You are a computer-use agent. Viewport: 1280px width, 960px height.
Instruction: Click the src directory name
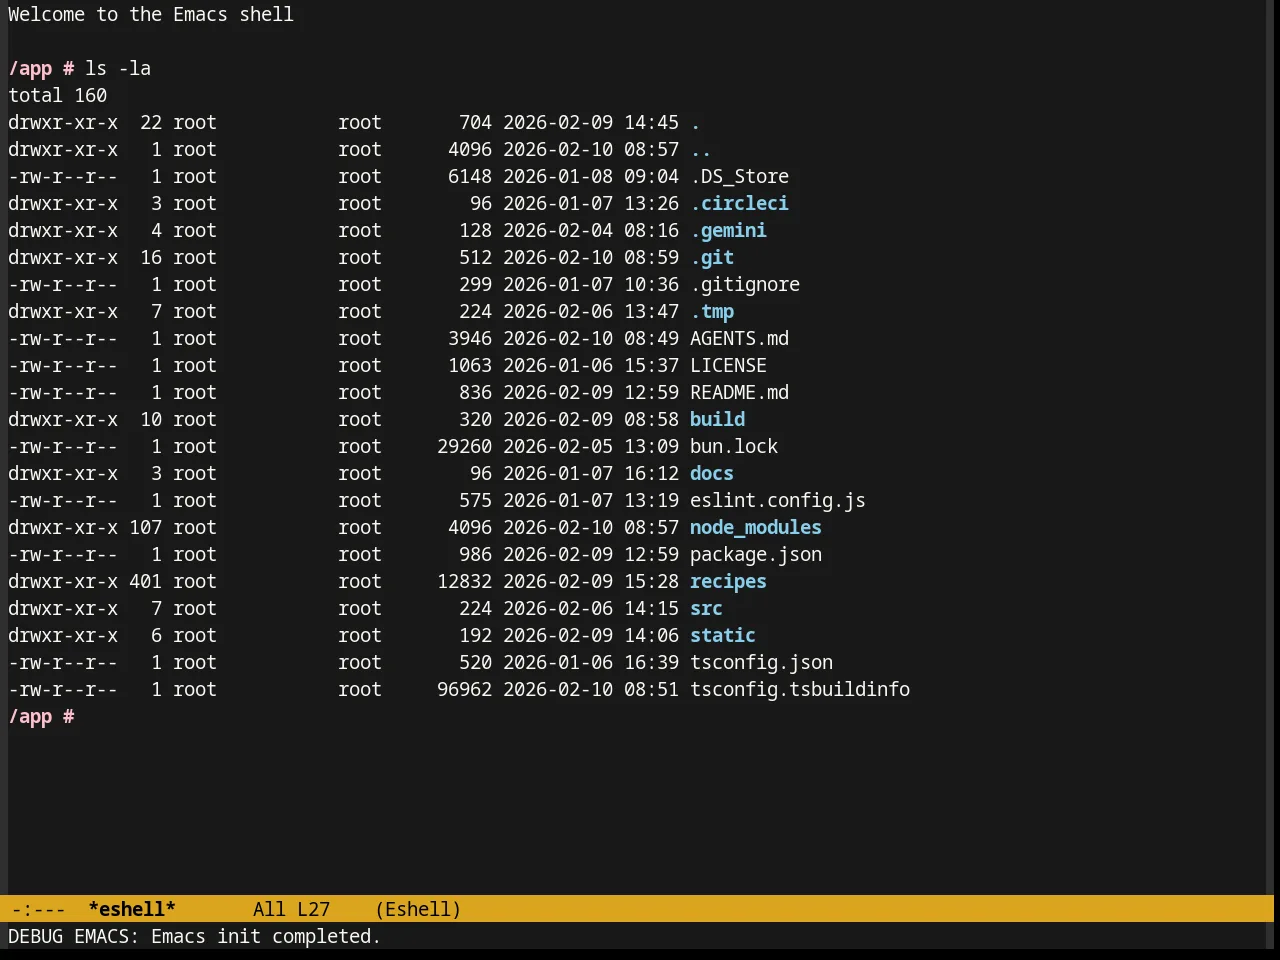tap(706, 608)
